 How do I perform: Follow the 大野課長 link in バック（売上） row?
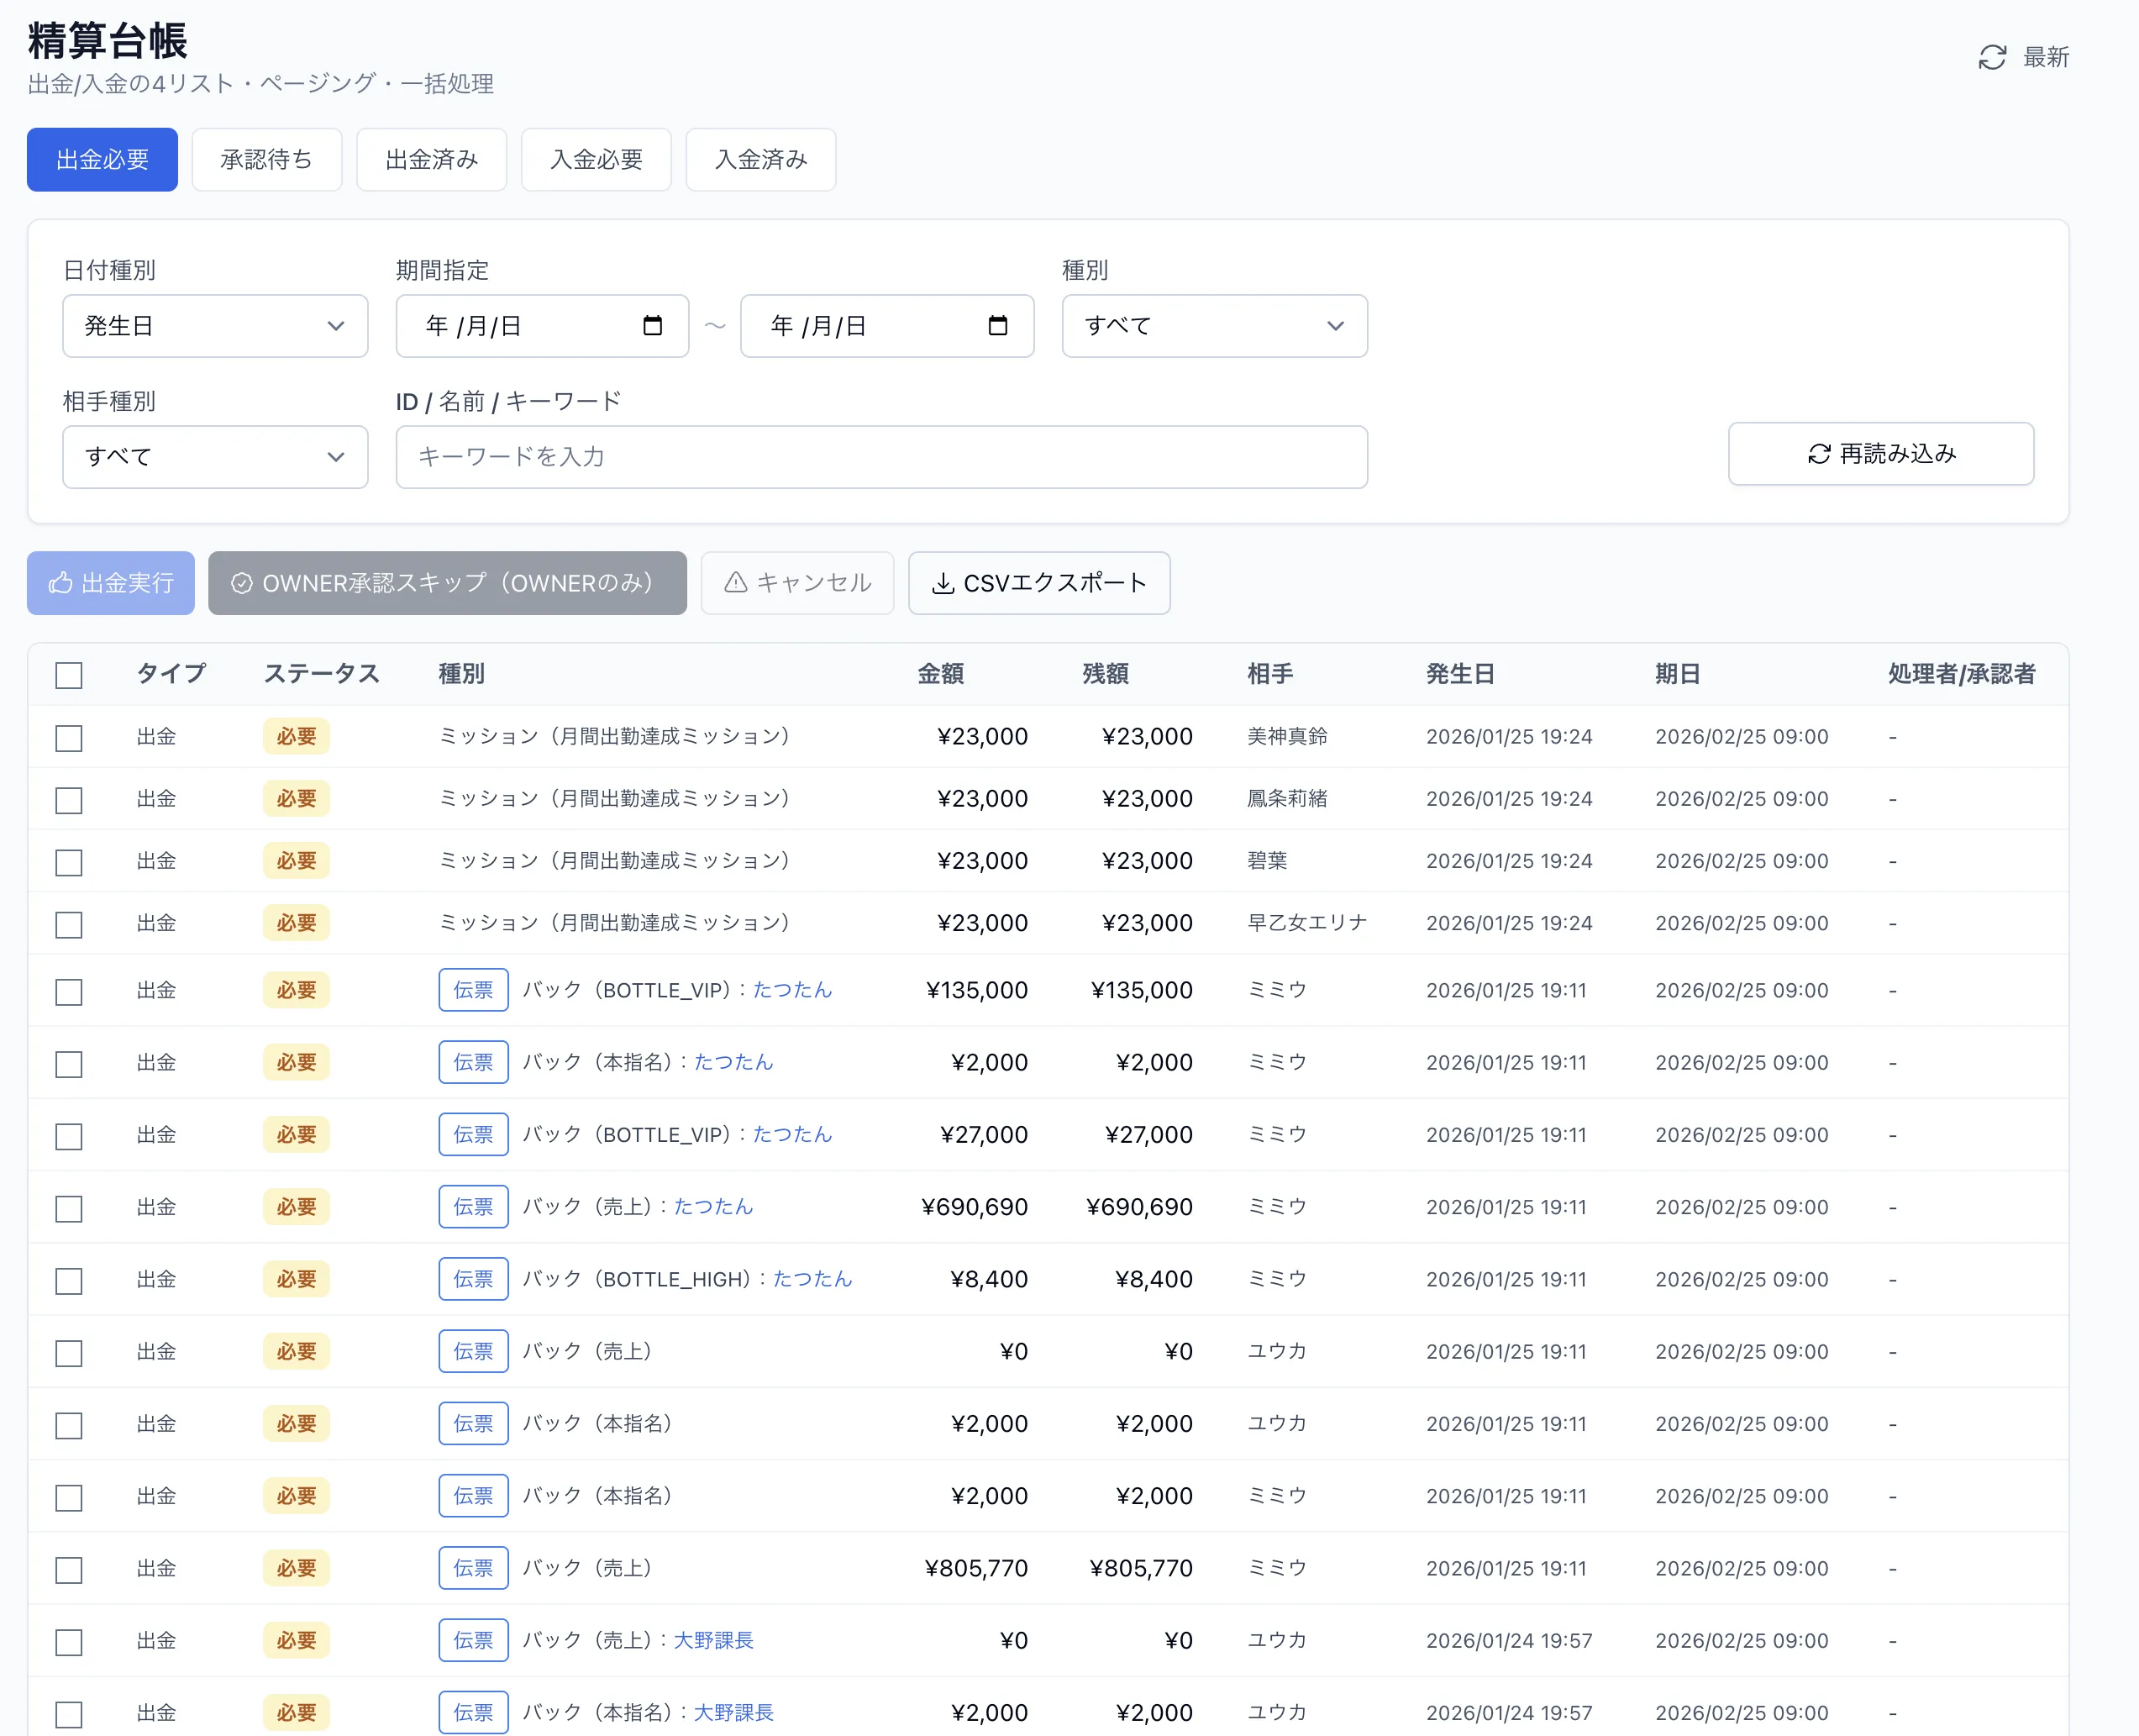(x=713, y=1640)
